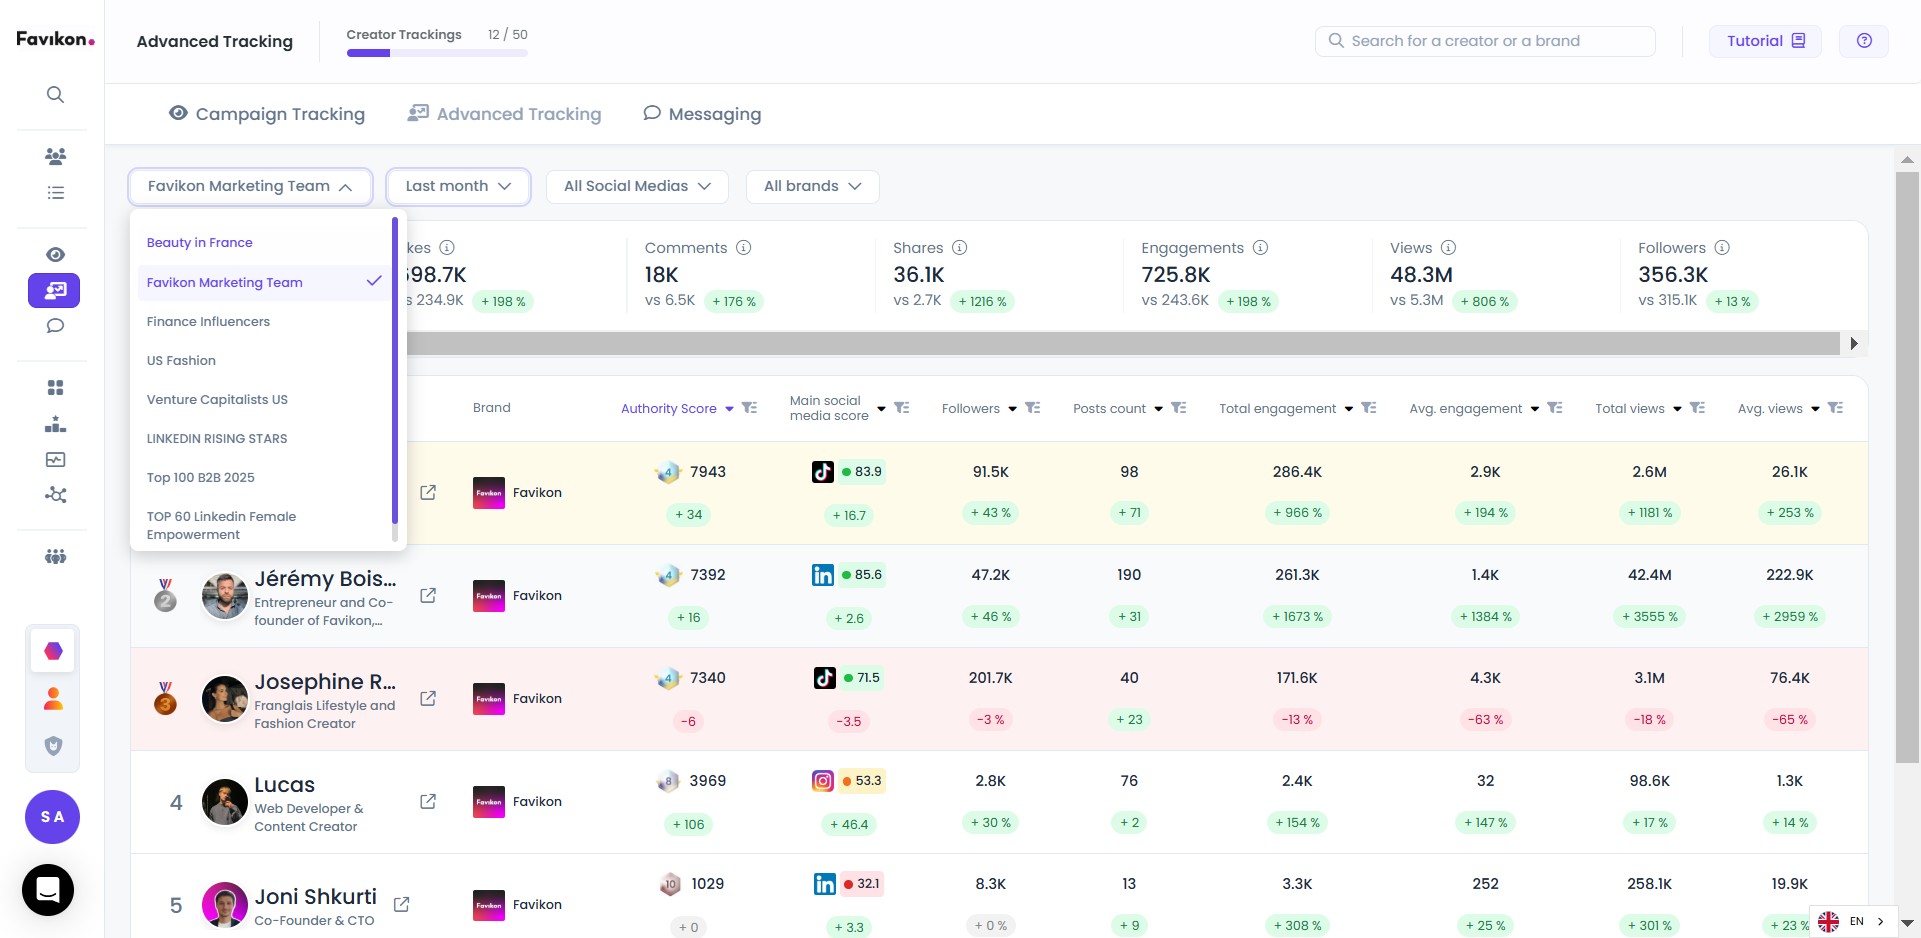The height and width of the screenshot is (938, 1921).
Task: Open the podium rankings sidebar icon
Action: tap(55, 424)
